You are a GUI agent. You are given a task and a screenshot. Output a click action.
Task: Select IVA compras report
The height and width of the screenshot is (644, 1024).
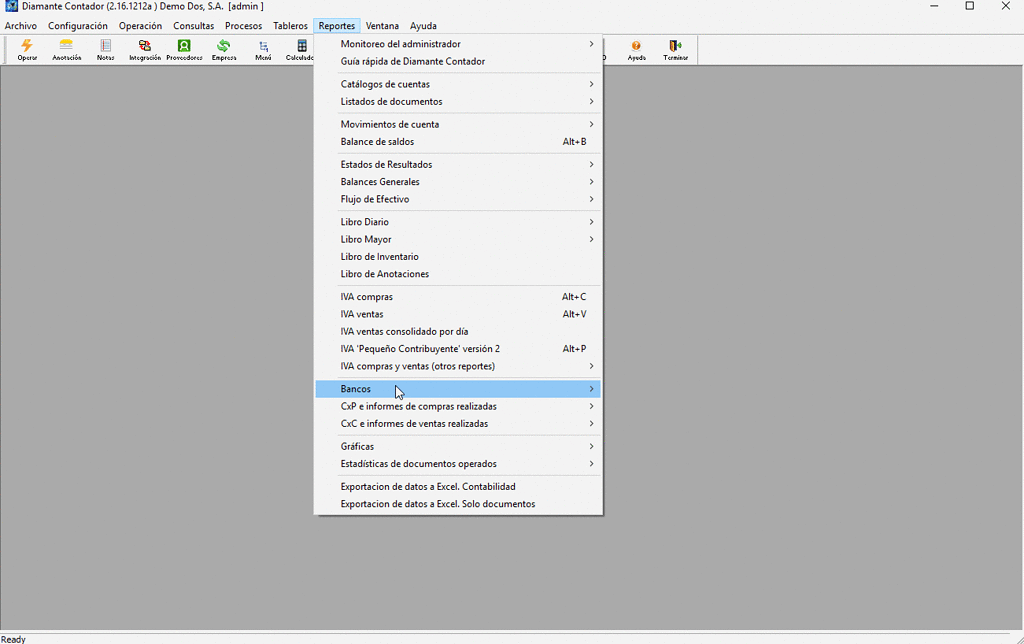coord(458,297)
